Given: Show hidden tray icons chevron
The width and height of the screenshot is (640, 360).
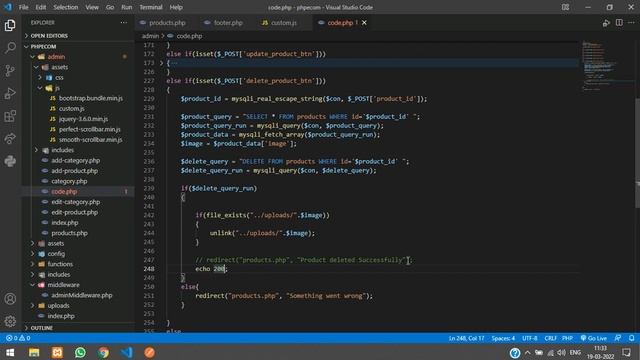Looking at the screenshot, I should point(528,353).
